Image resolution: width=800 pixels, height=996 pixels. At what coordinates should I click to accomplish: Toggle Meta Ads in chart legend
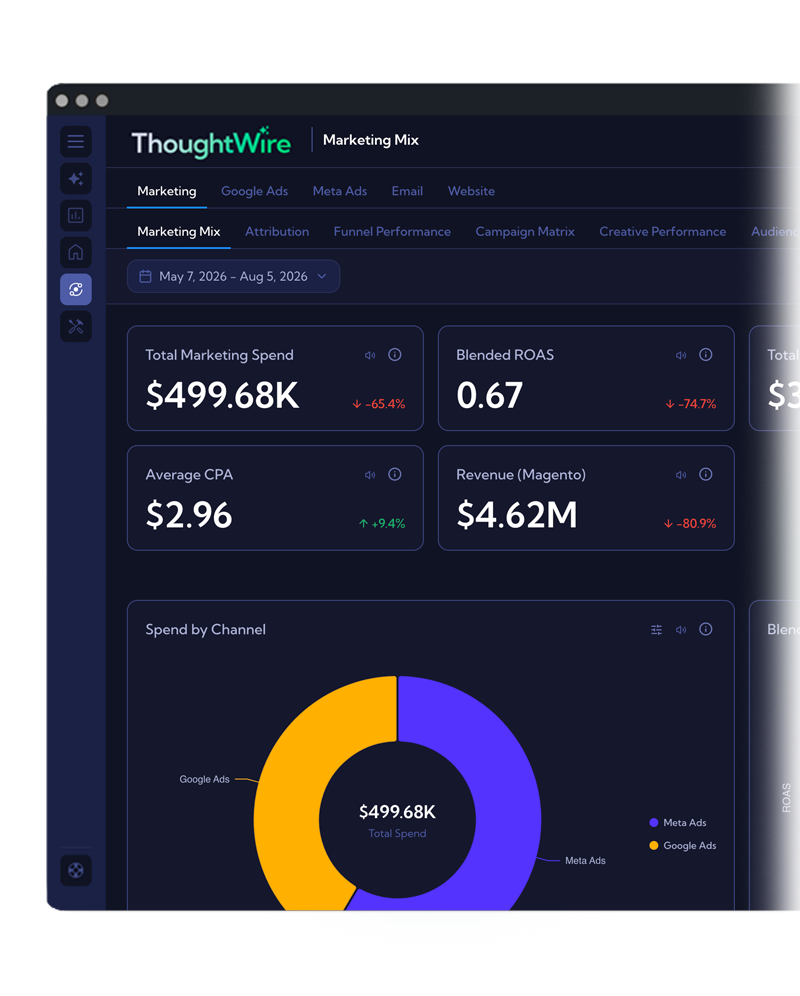(x=678, y=823)
